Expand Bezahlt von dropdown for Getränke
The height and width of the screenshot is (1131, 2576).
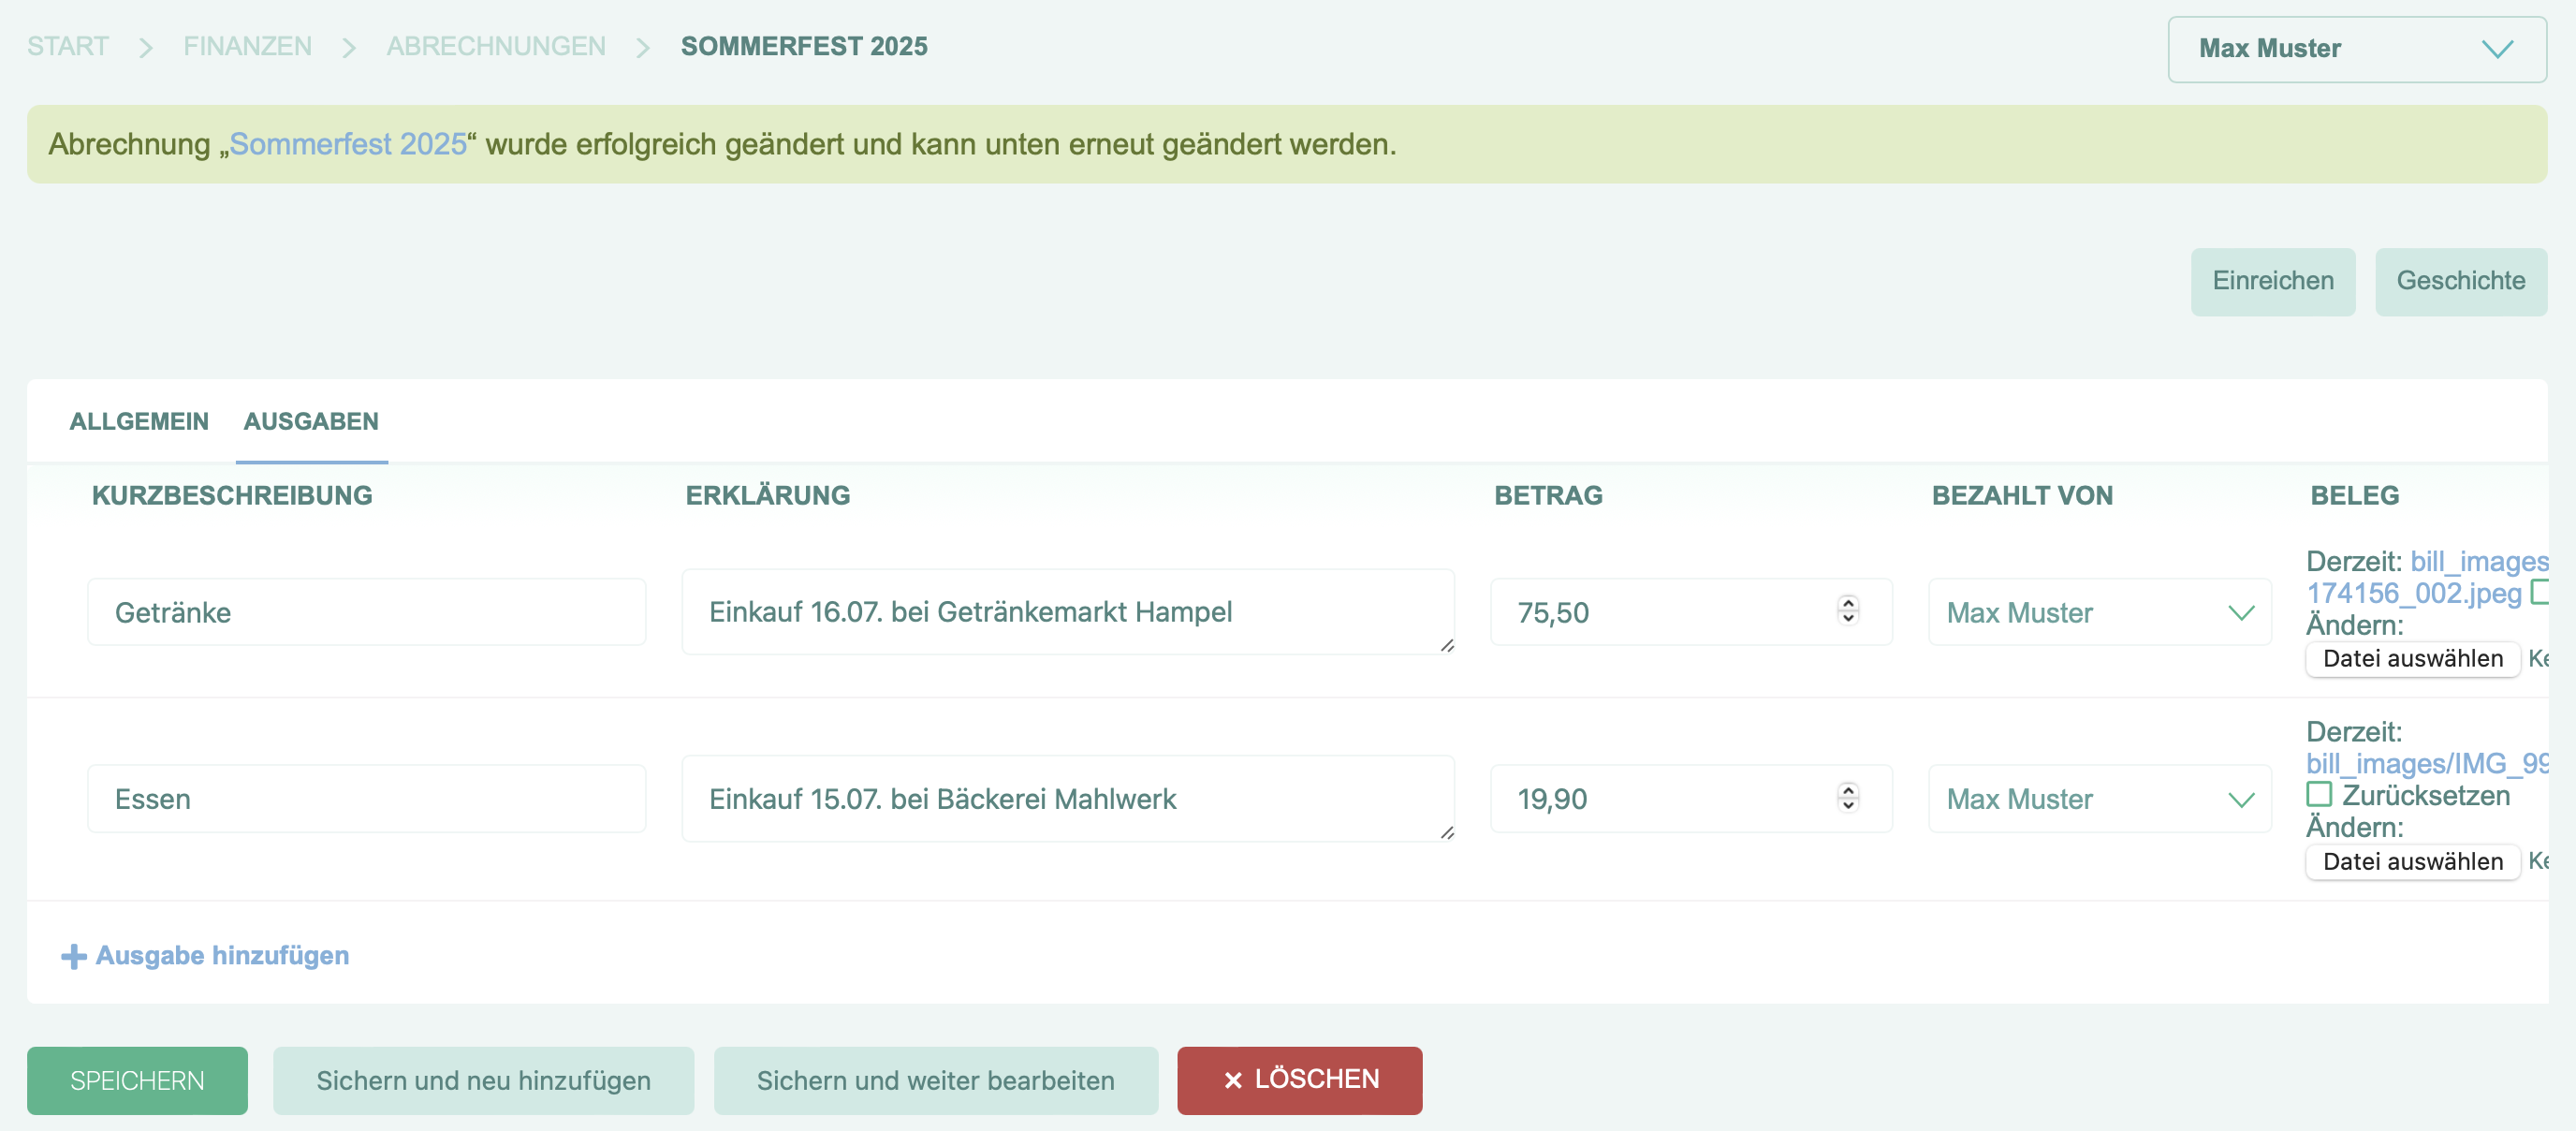tap(2099, 612)
